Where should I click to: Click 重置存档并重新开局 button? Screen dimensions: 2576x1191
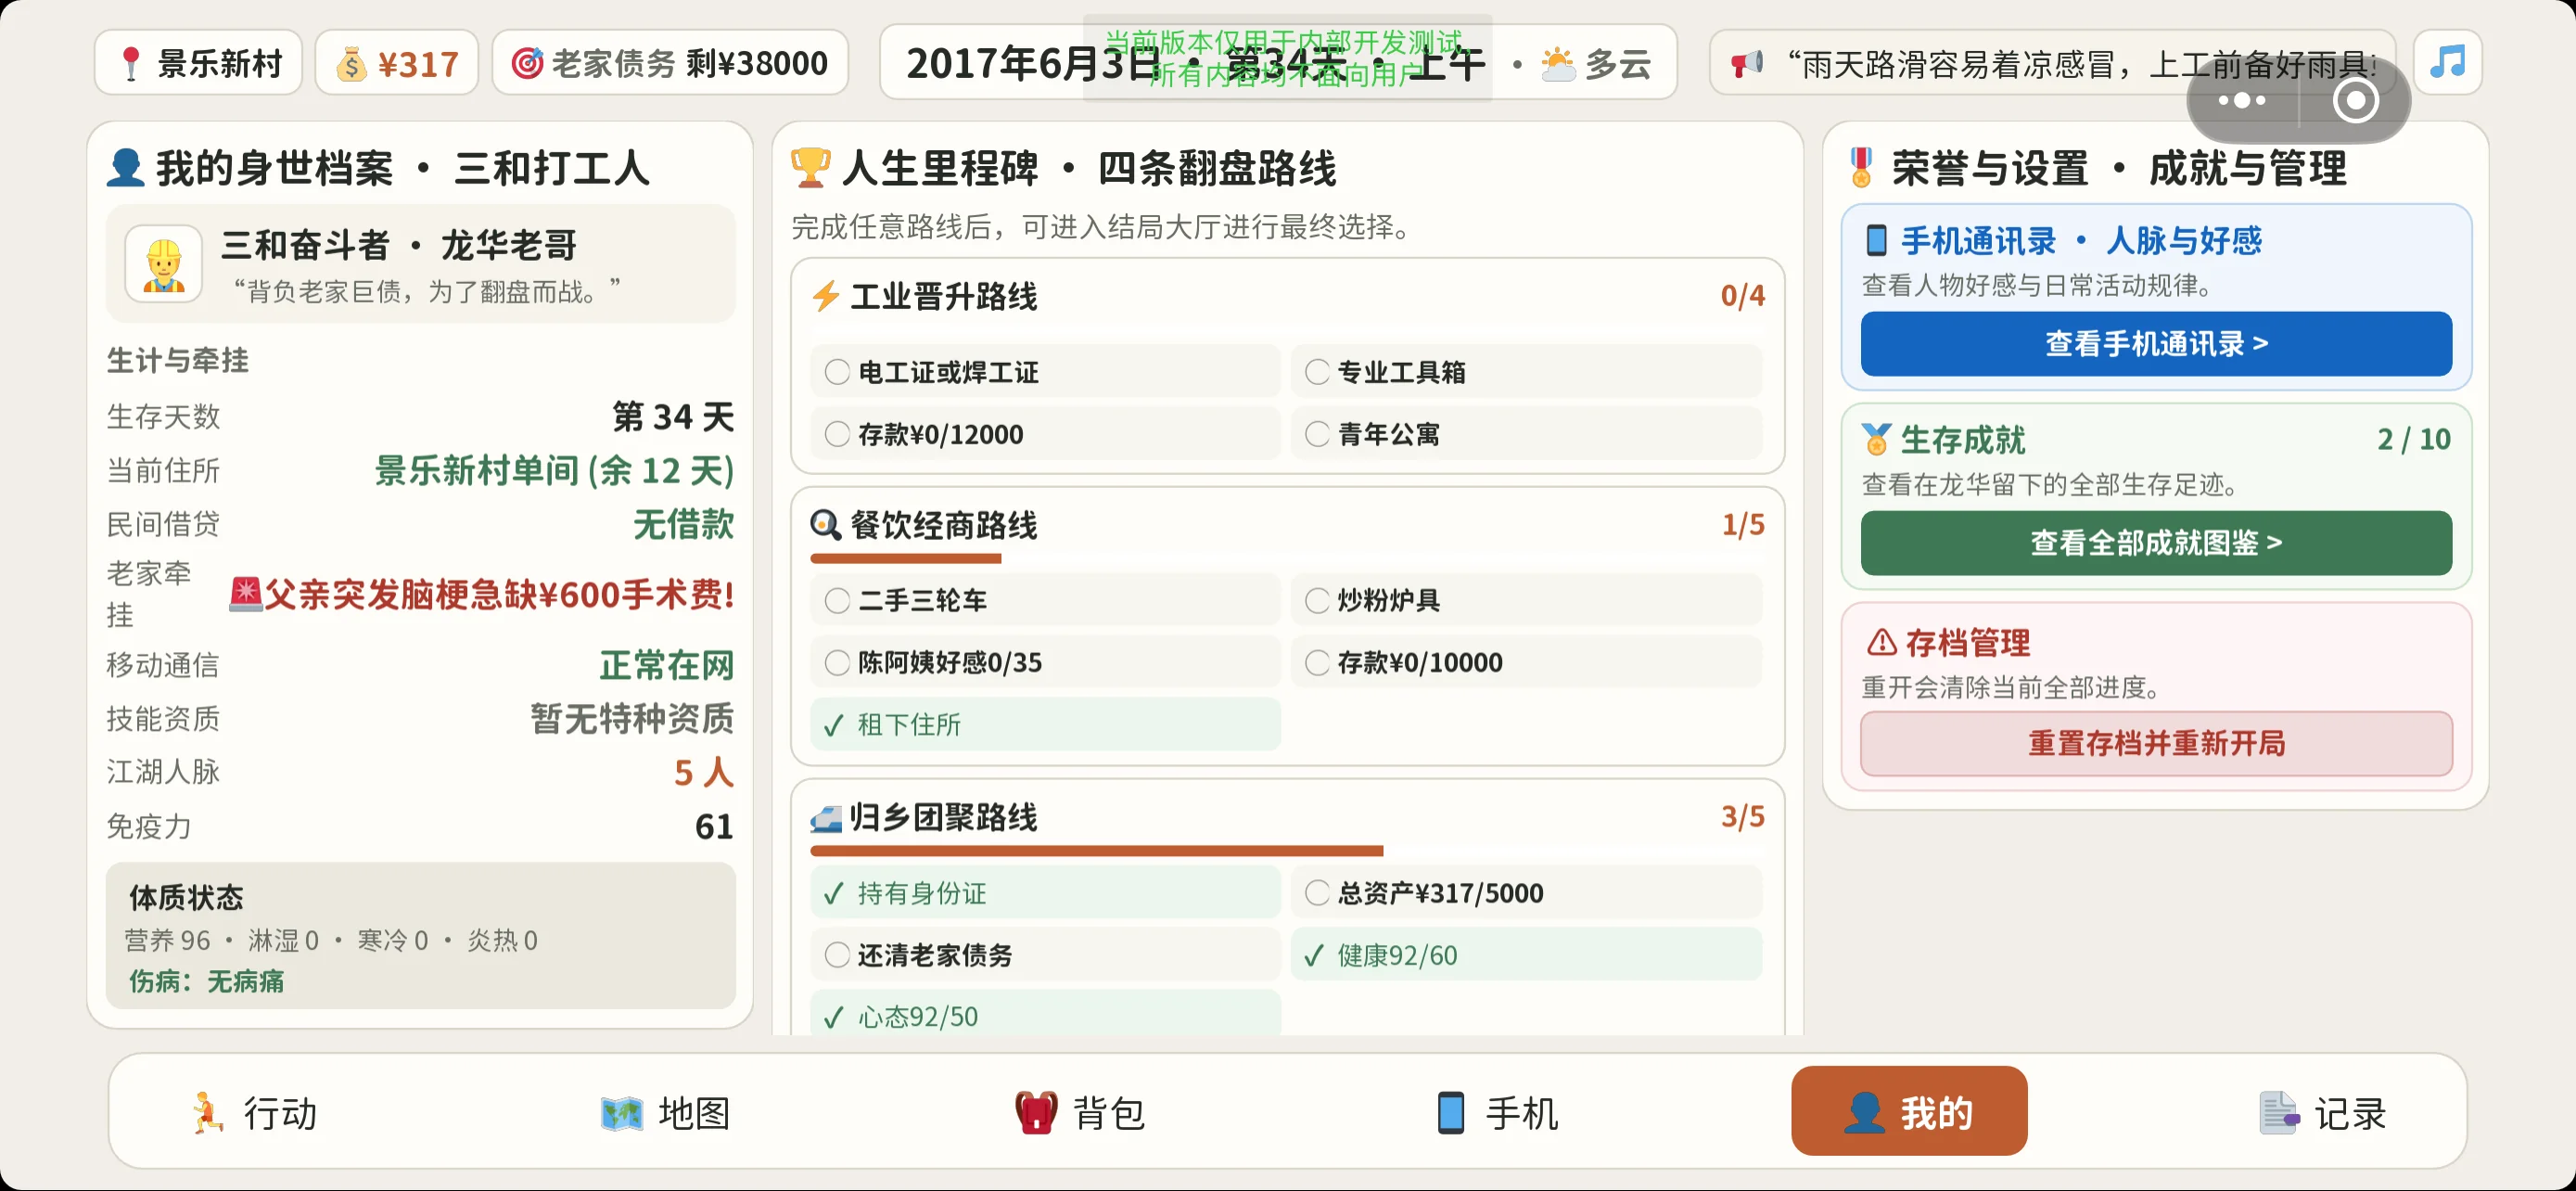[x=2156, y=743]
